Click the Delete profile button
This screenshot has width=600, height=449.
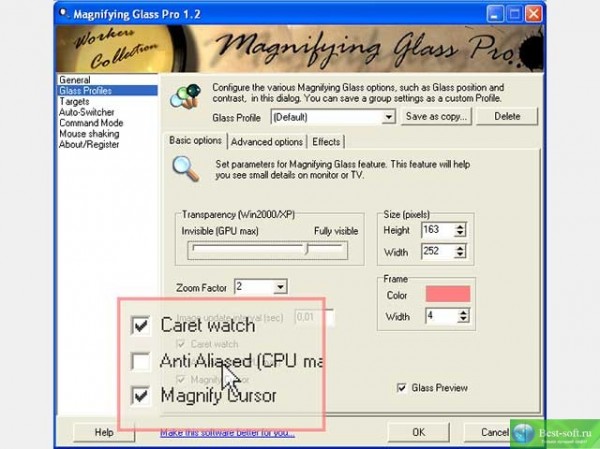pos(507,116)
